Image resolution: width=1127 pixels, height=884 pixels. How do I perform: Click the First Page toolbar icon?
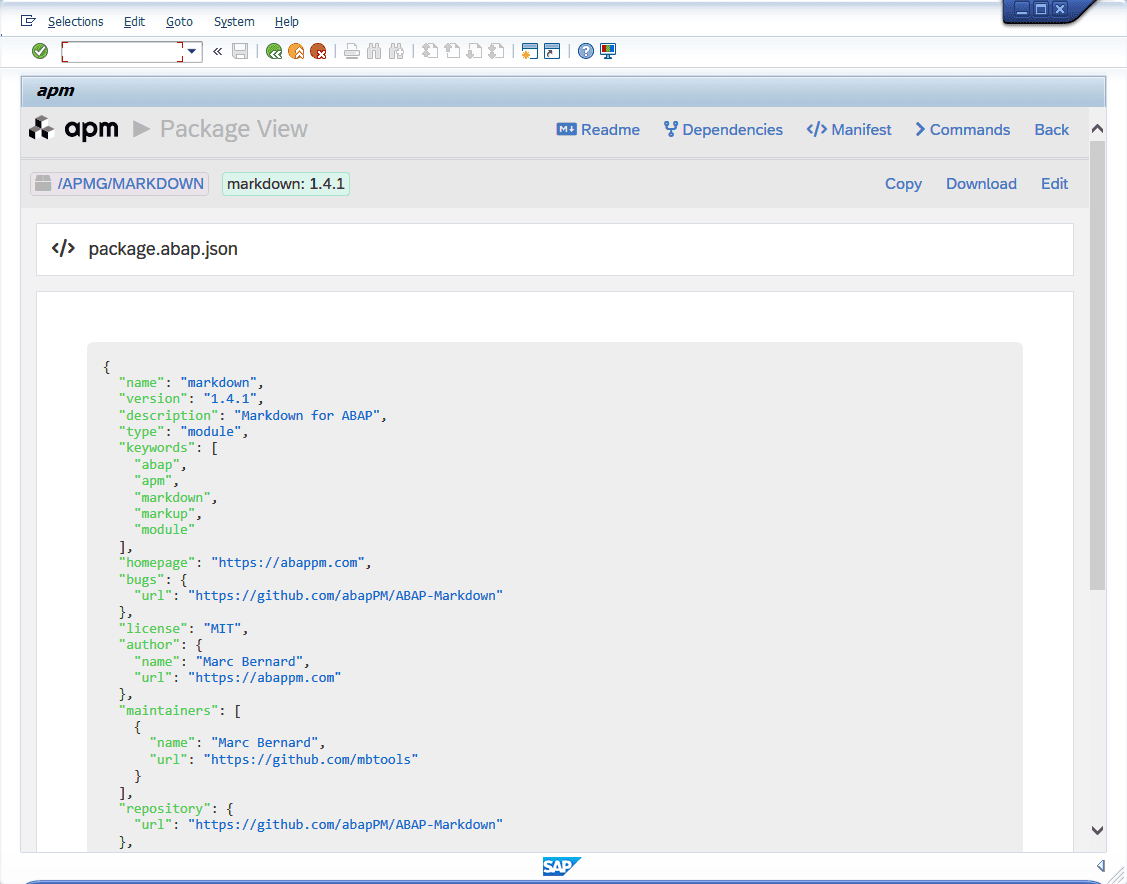tap(430, 51)
